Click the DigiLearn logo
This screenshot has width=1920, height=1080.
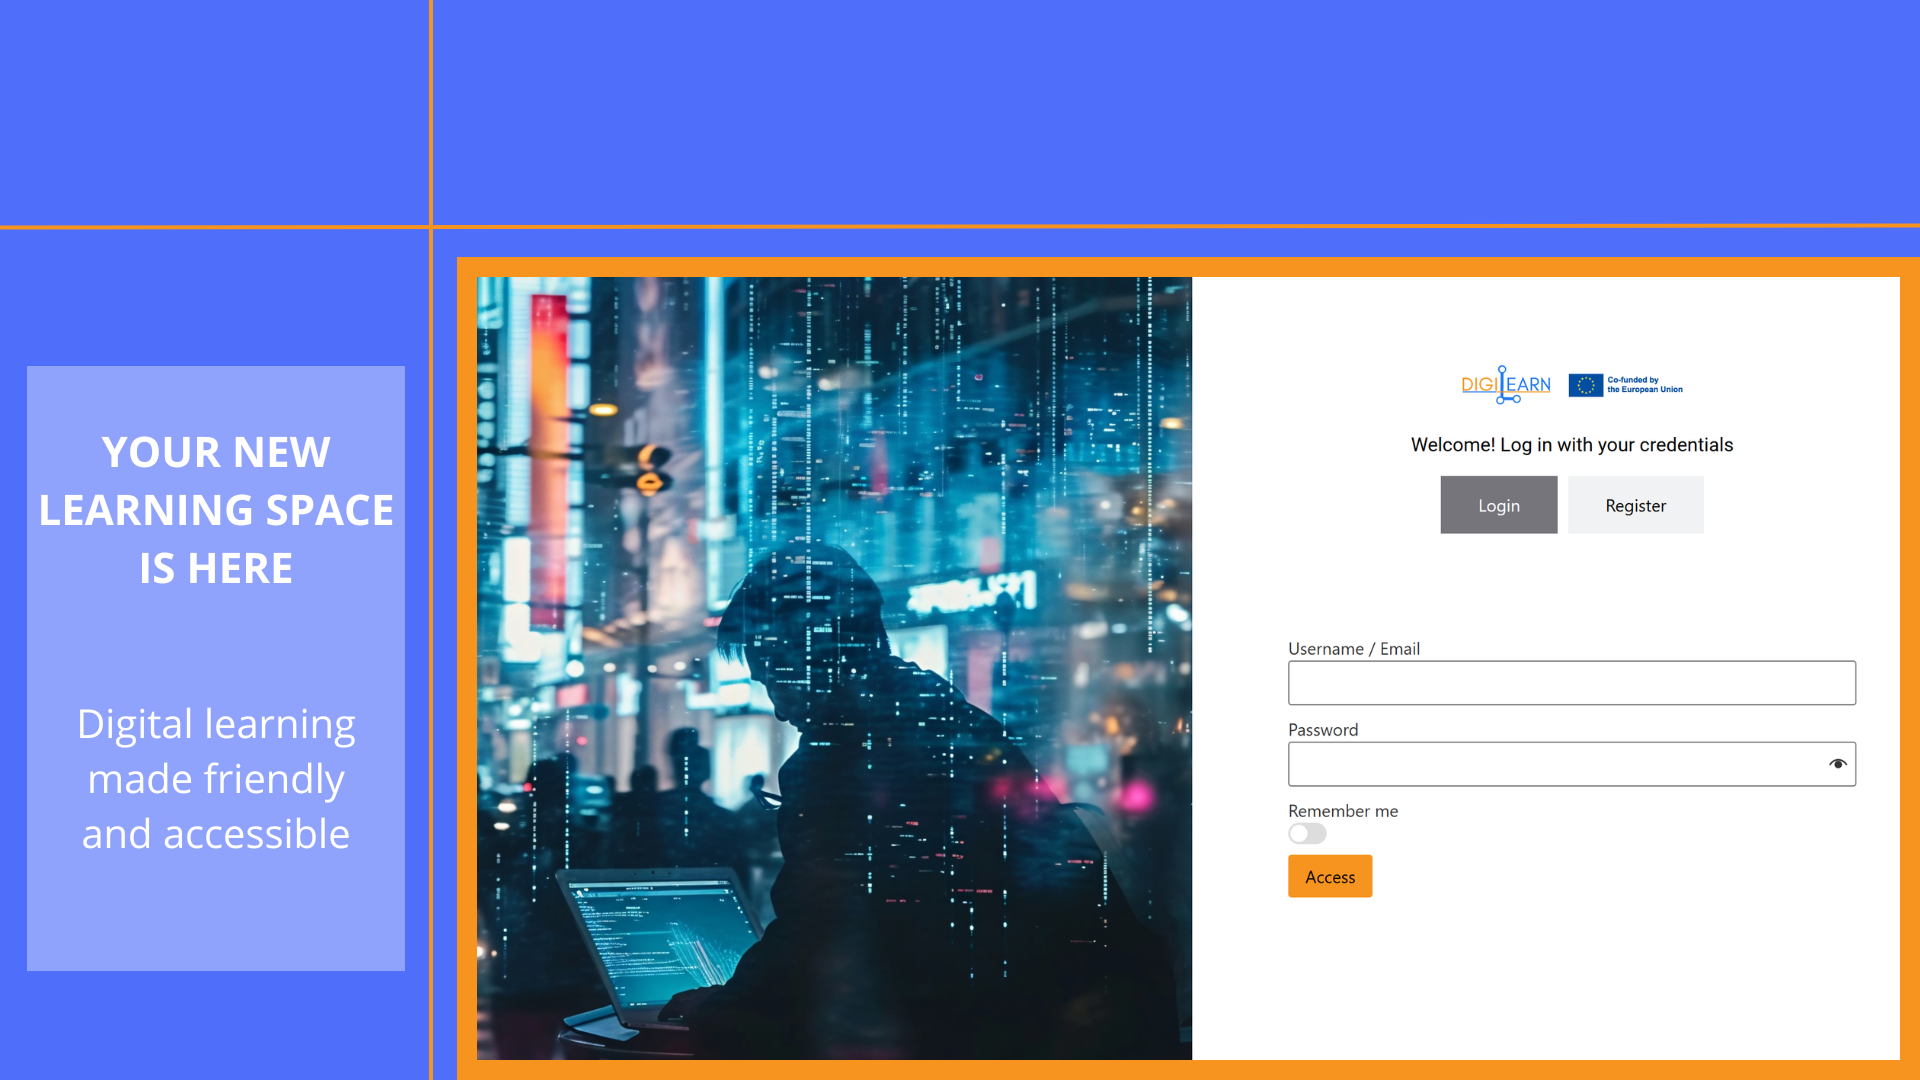[1505, 385]
